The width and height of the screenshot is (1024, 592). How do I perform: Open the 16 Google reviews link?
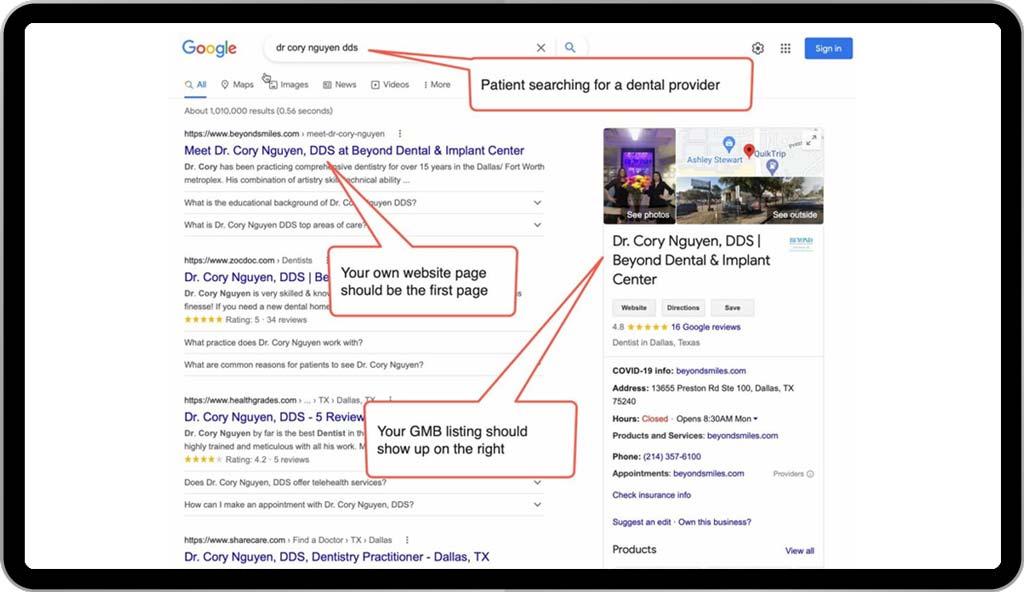coord(705,327)
